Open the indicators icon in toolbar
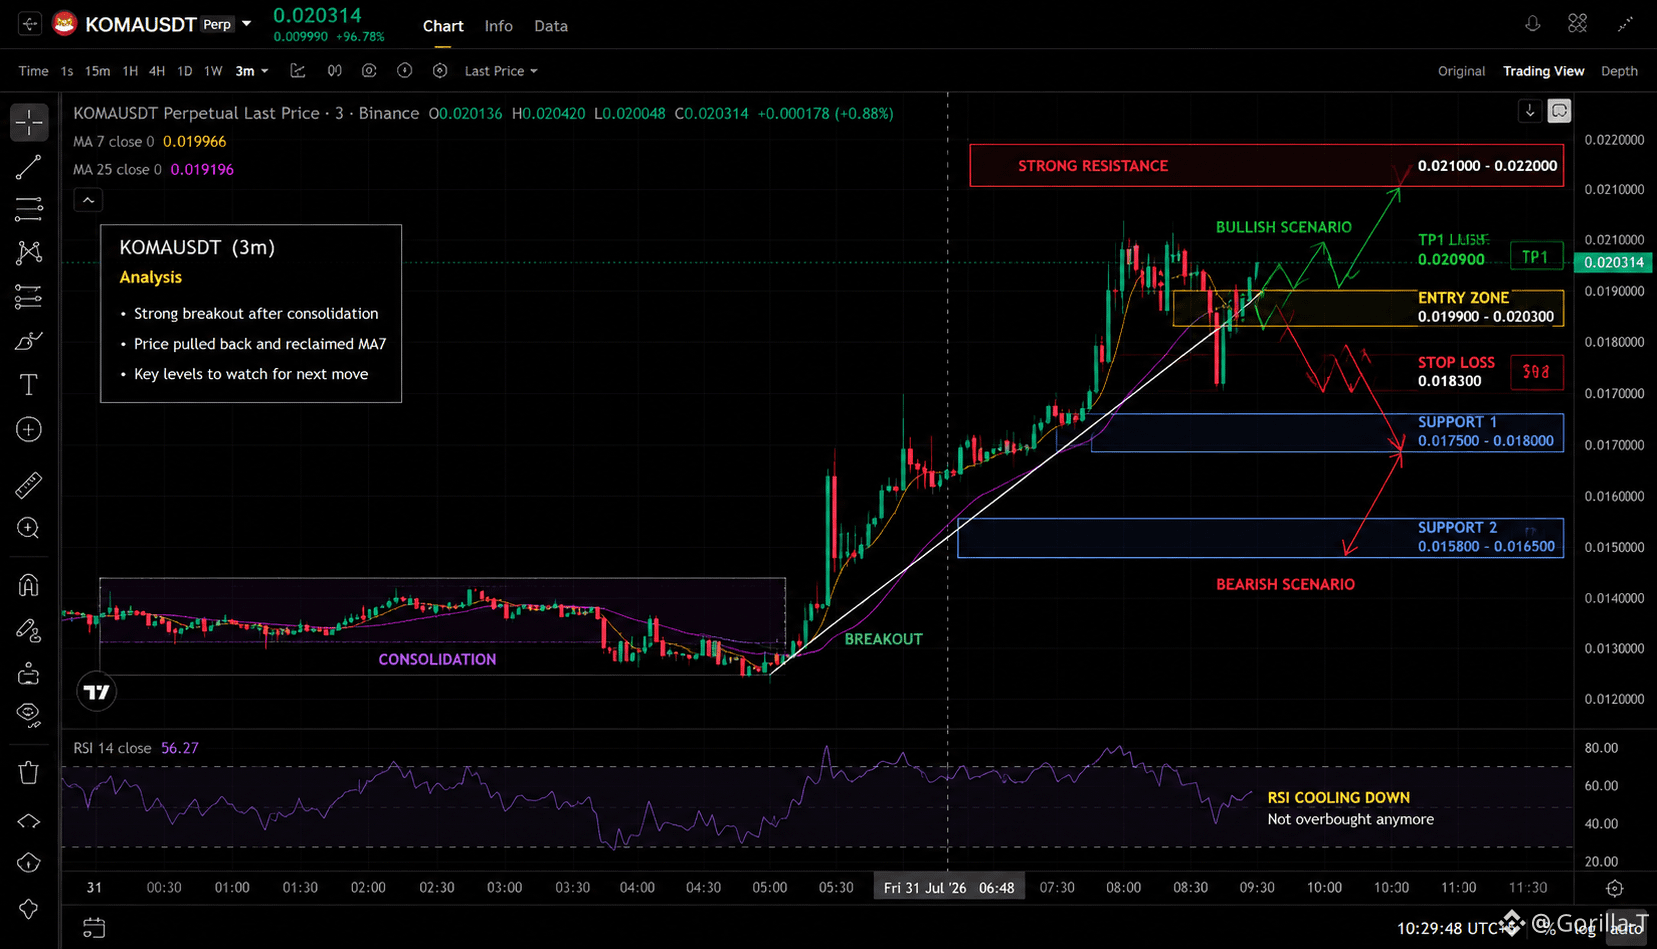The image size is (1657, 949). pos(334,71)
